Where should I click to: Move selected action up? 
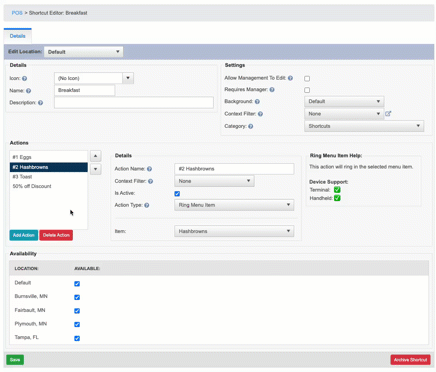click(x=96, y=156)
